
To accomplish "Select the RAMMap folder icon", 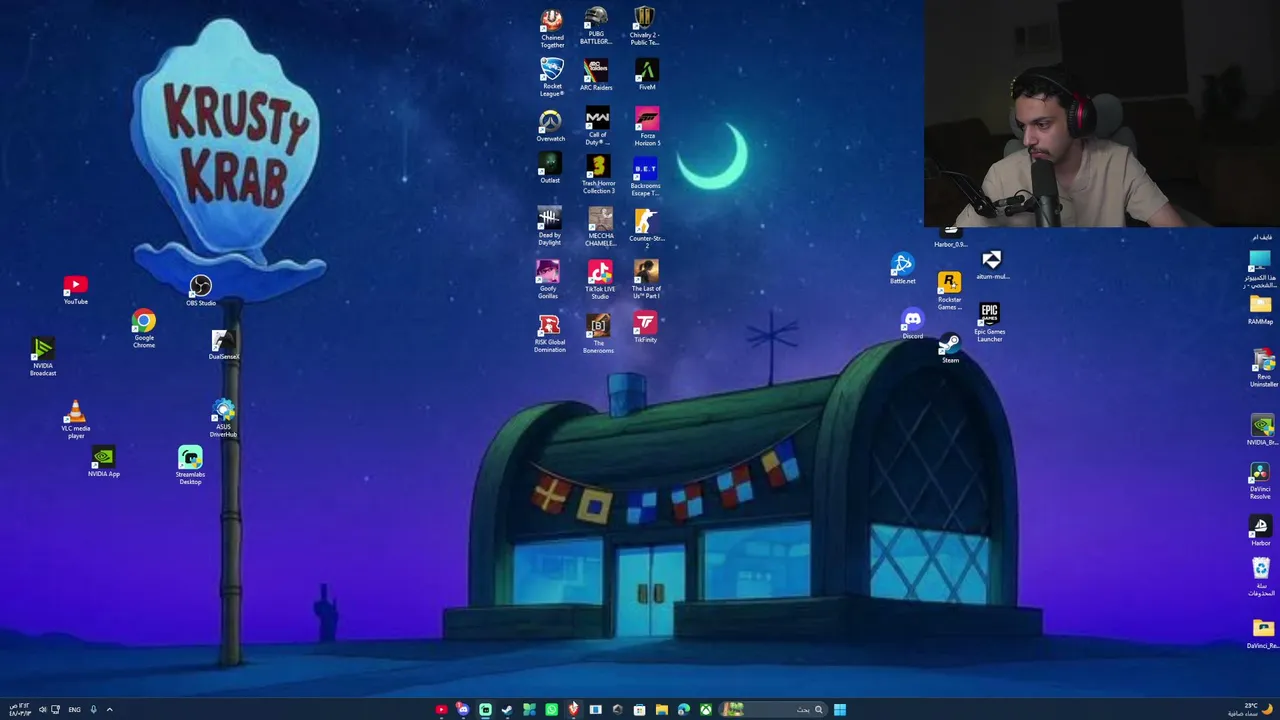I will [1260, 310].
